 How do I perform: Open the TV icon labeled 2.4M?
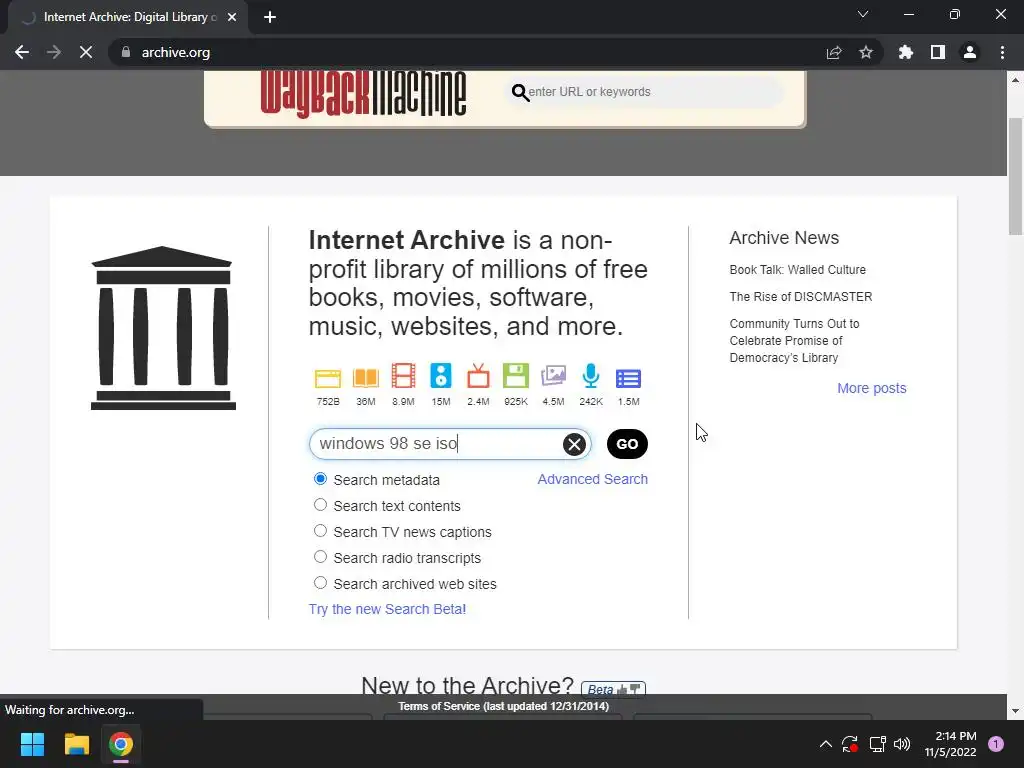click(x=478, y=377)
